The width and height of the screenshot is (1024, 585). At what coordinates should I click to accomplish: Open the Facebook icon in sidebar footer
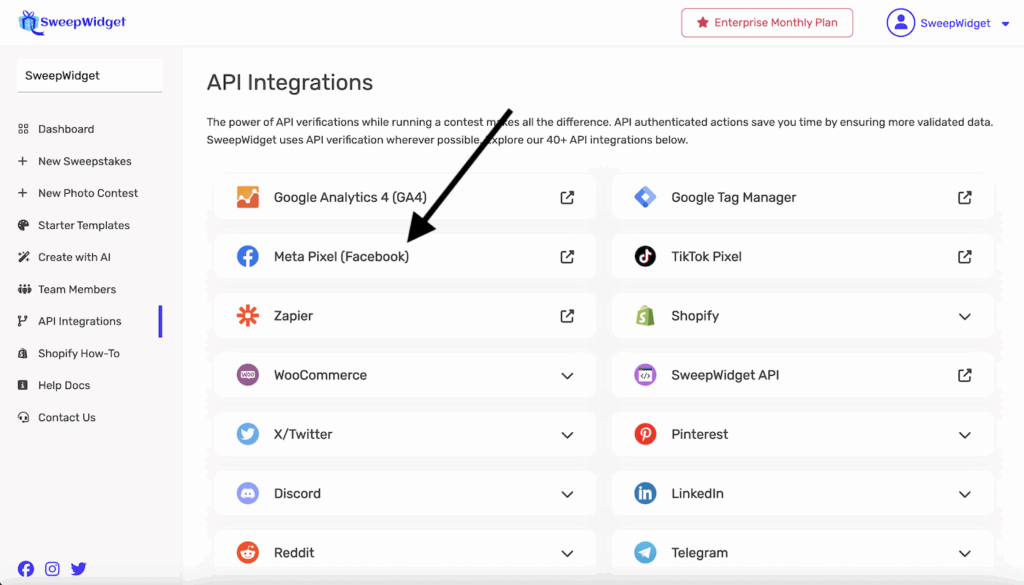(x=26, y=569)
